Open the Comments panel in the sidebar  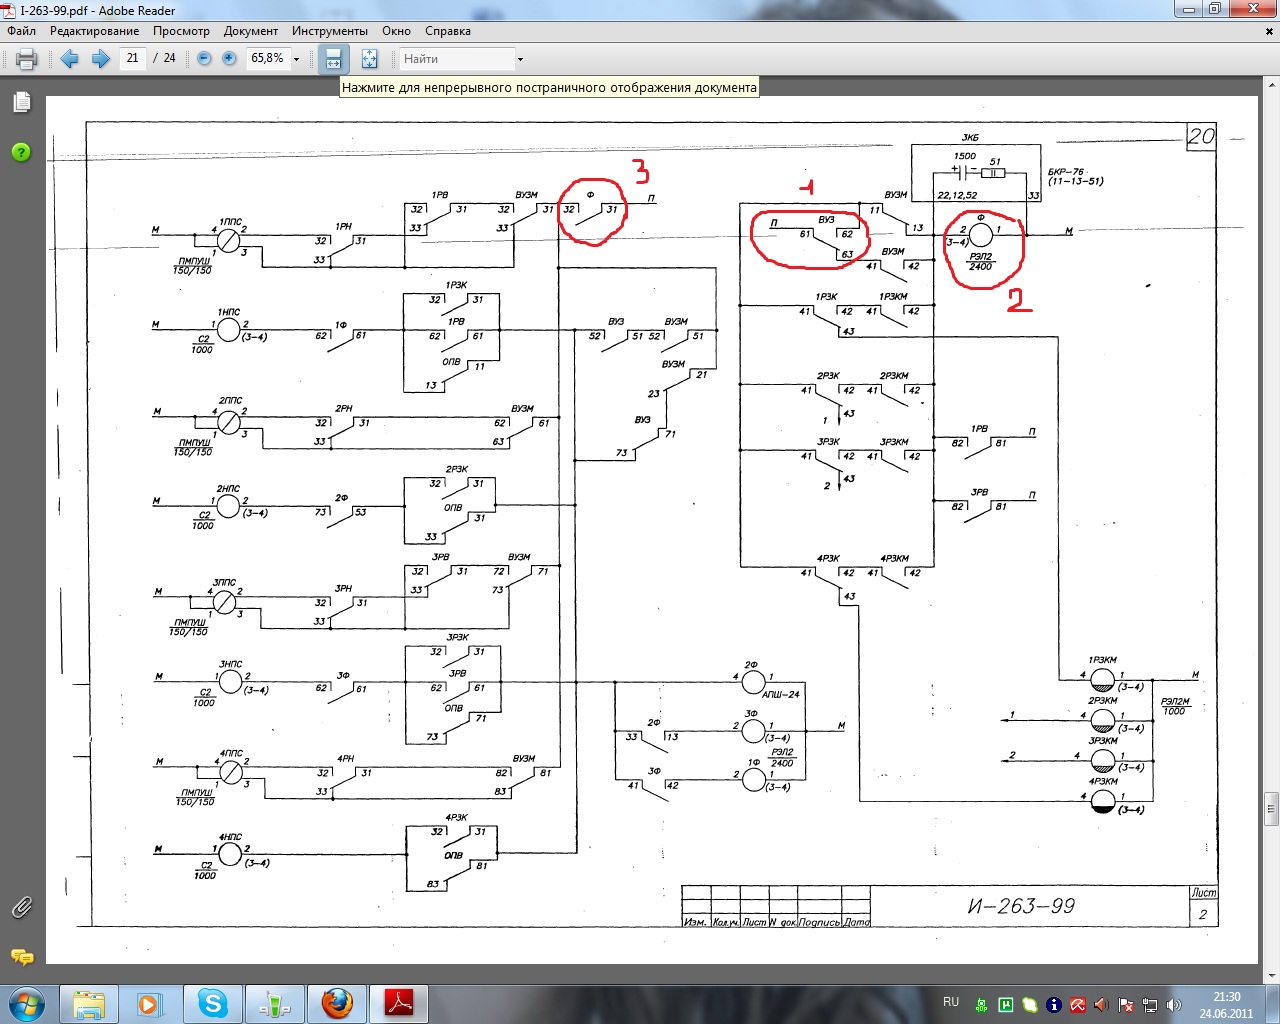tap(21, 957)
